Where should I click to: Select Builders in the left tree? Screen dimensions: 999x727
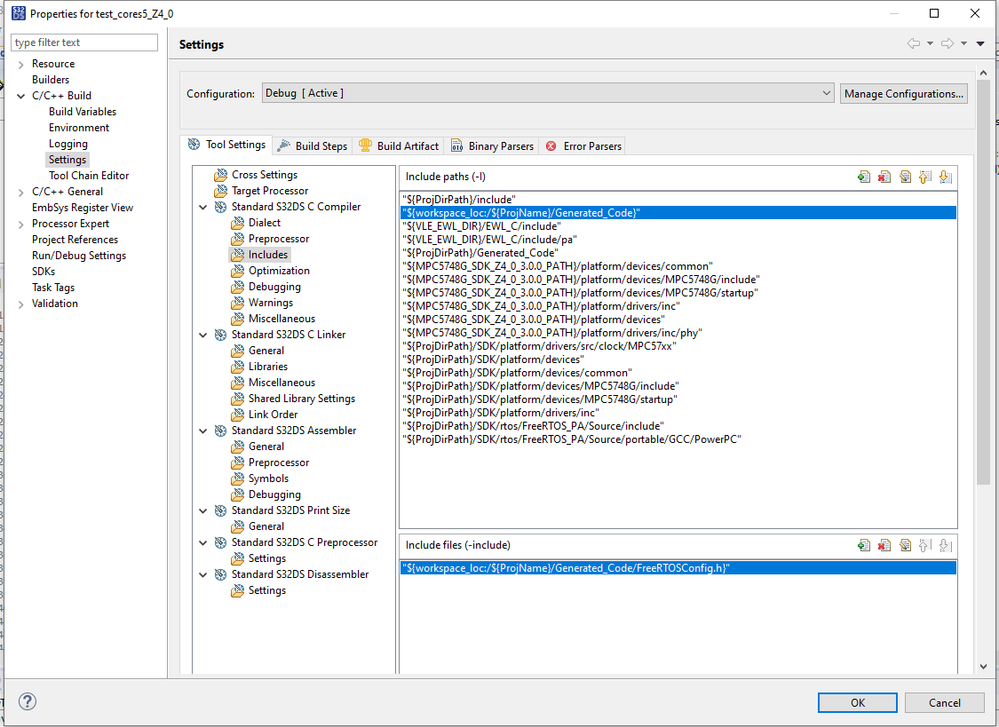pos(50,80)
